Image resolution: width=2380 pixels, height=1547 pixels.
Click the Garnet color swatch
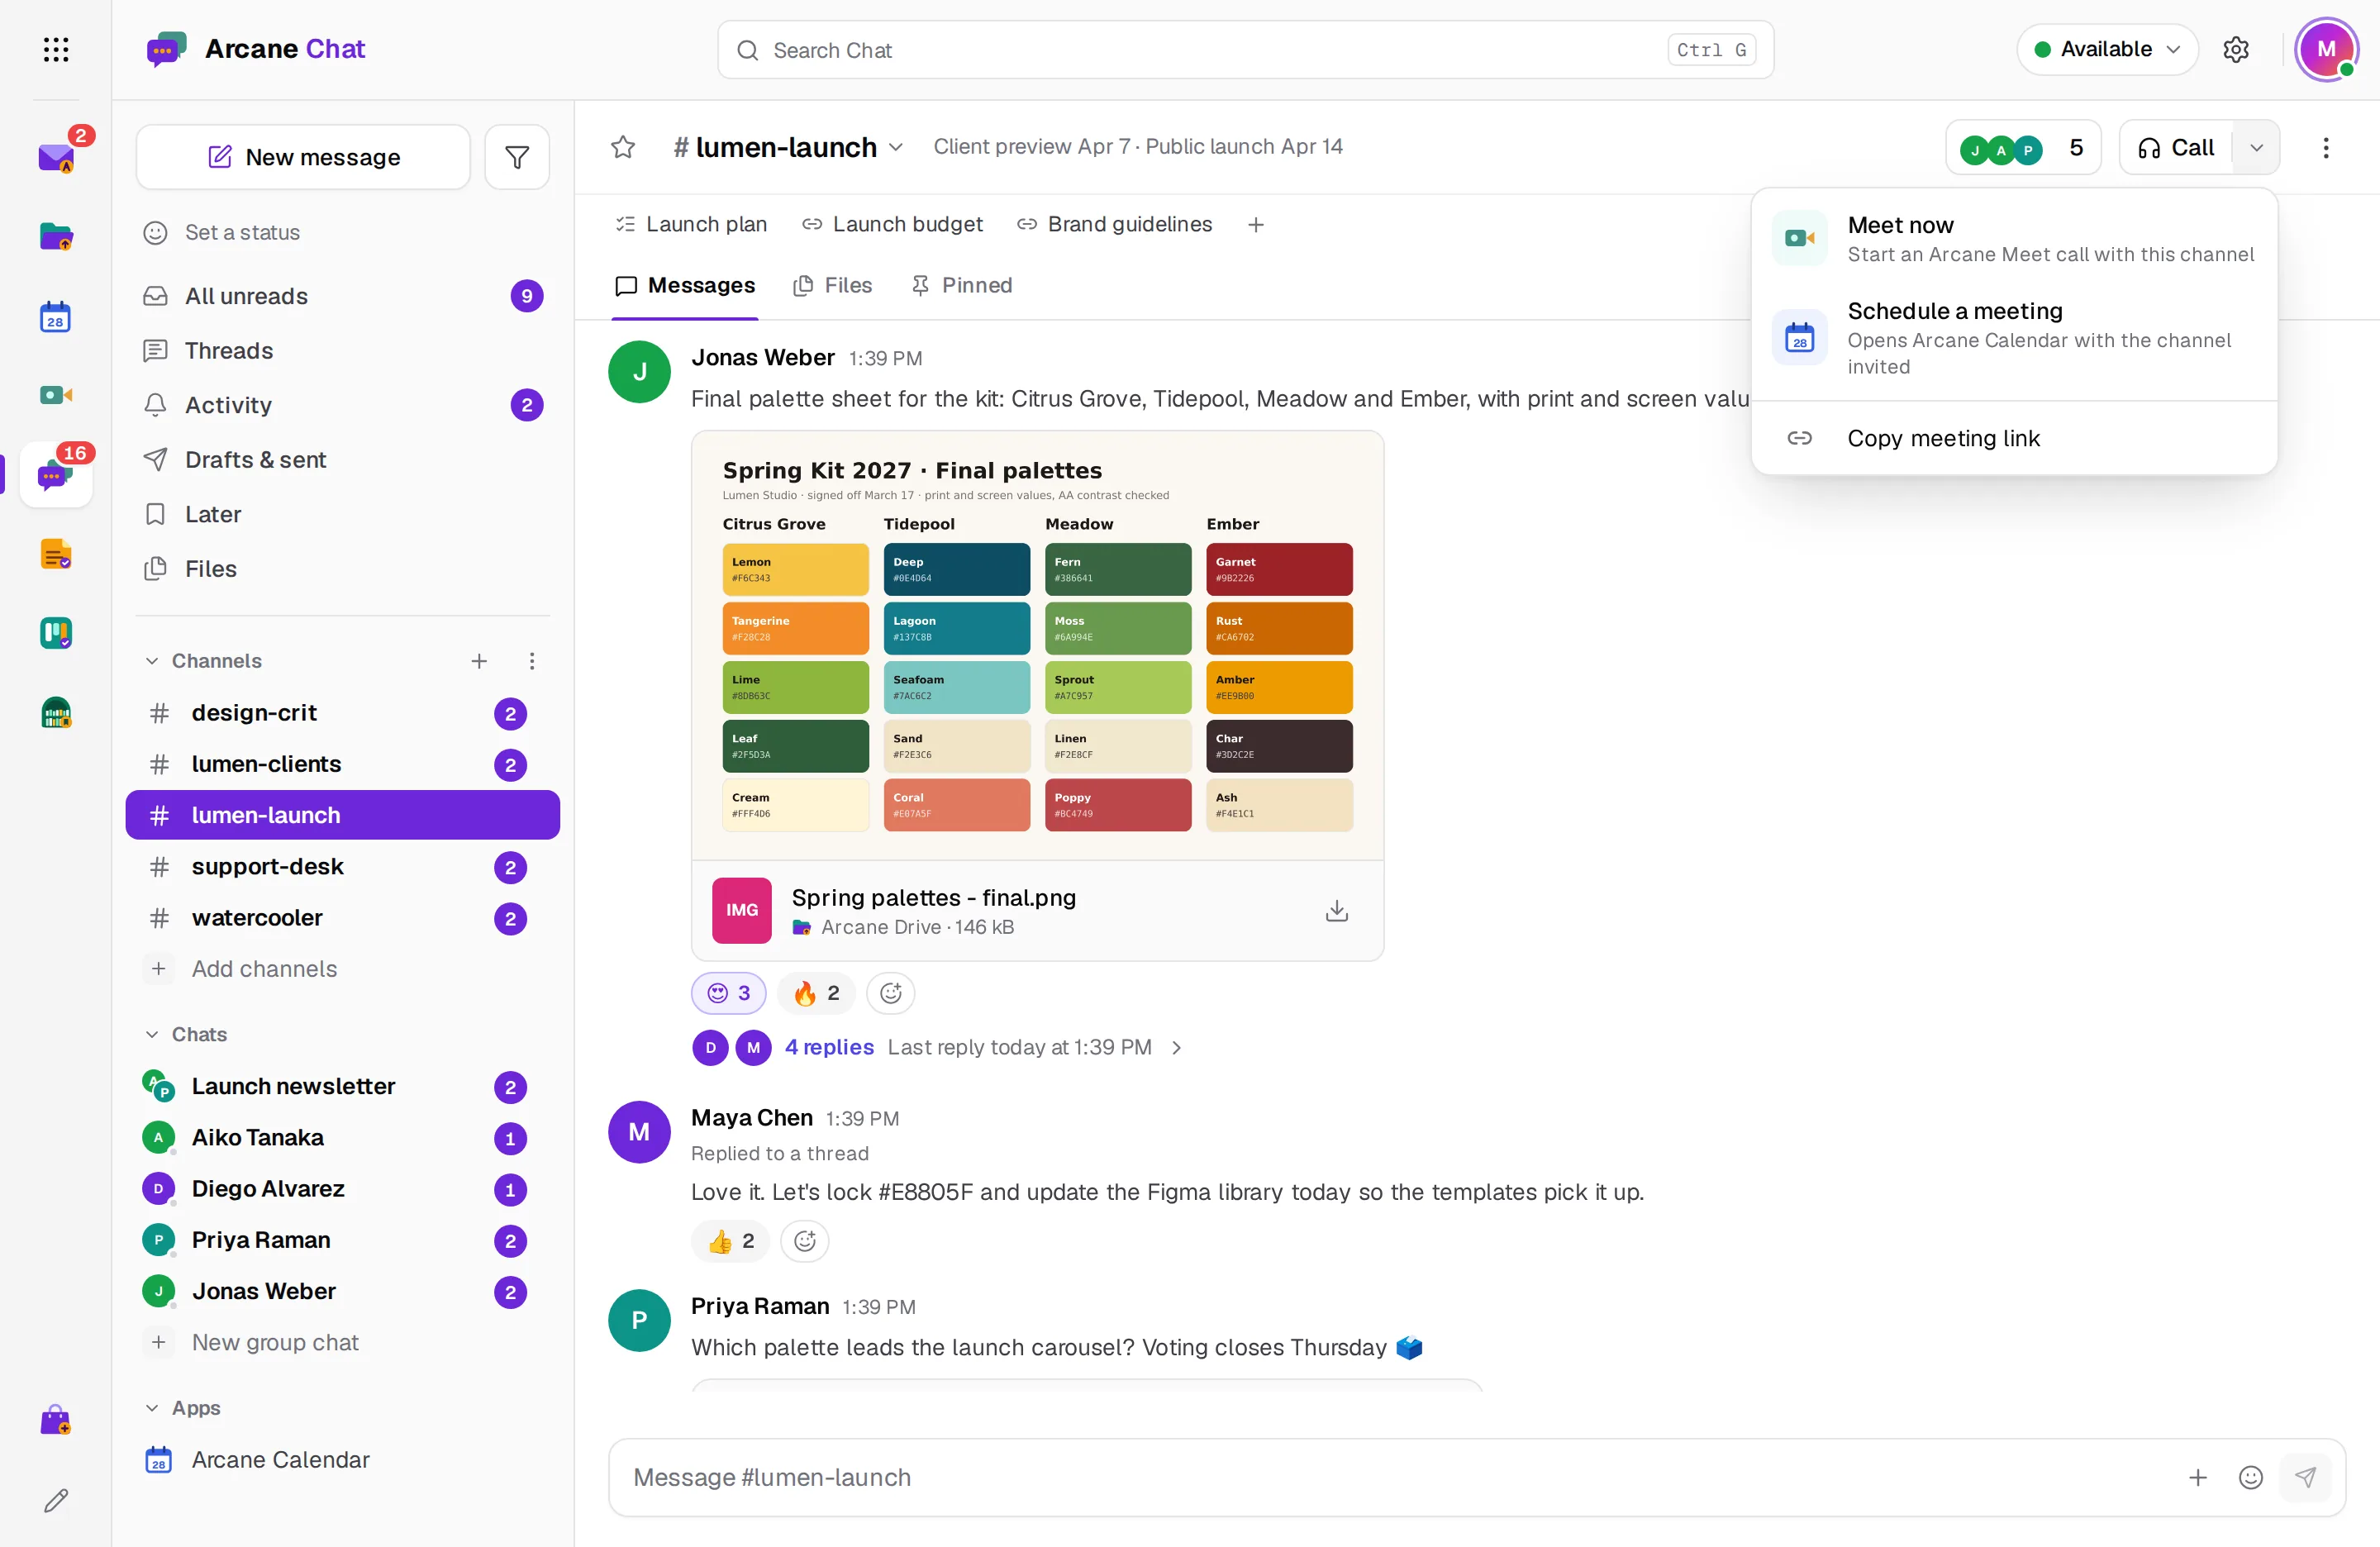(x=1279, y=569)
